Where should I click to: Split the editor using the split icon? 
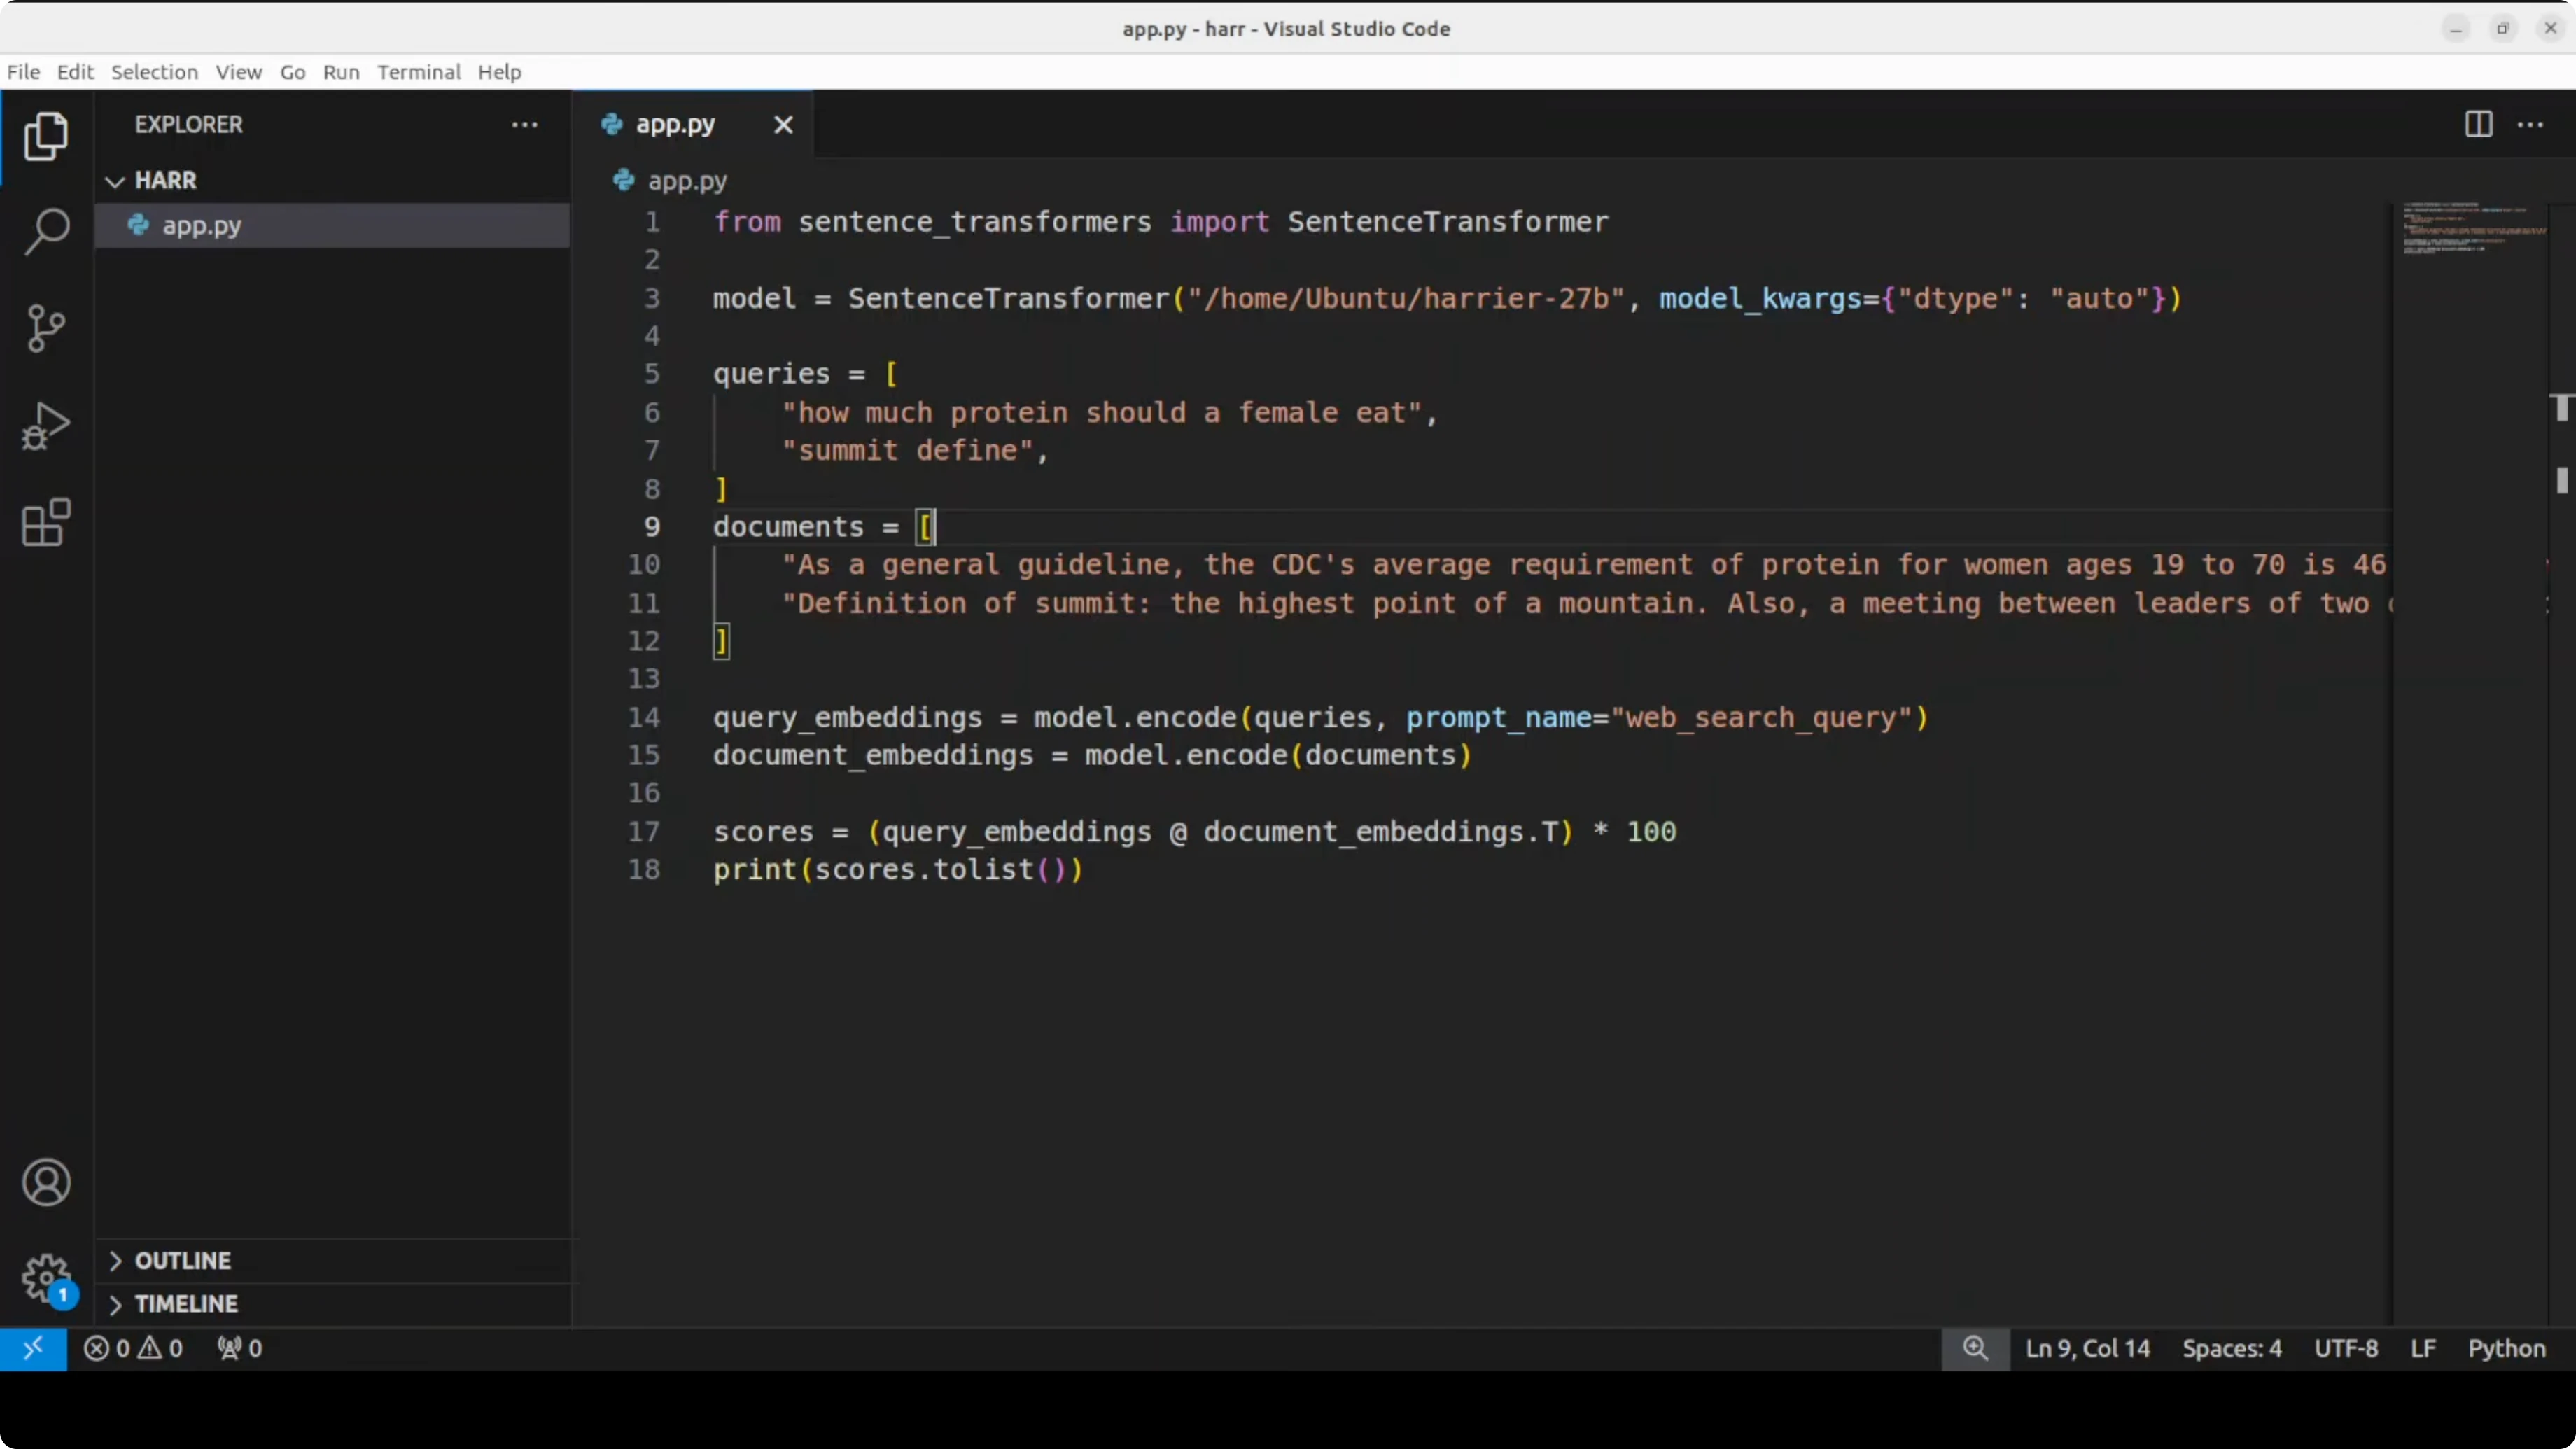point(2477,124)
